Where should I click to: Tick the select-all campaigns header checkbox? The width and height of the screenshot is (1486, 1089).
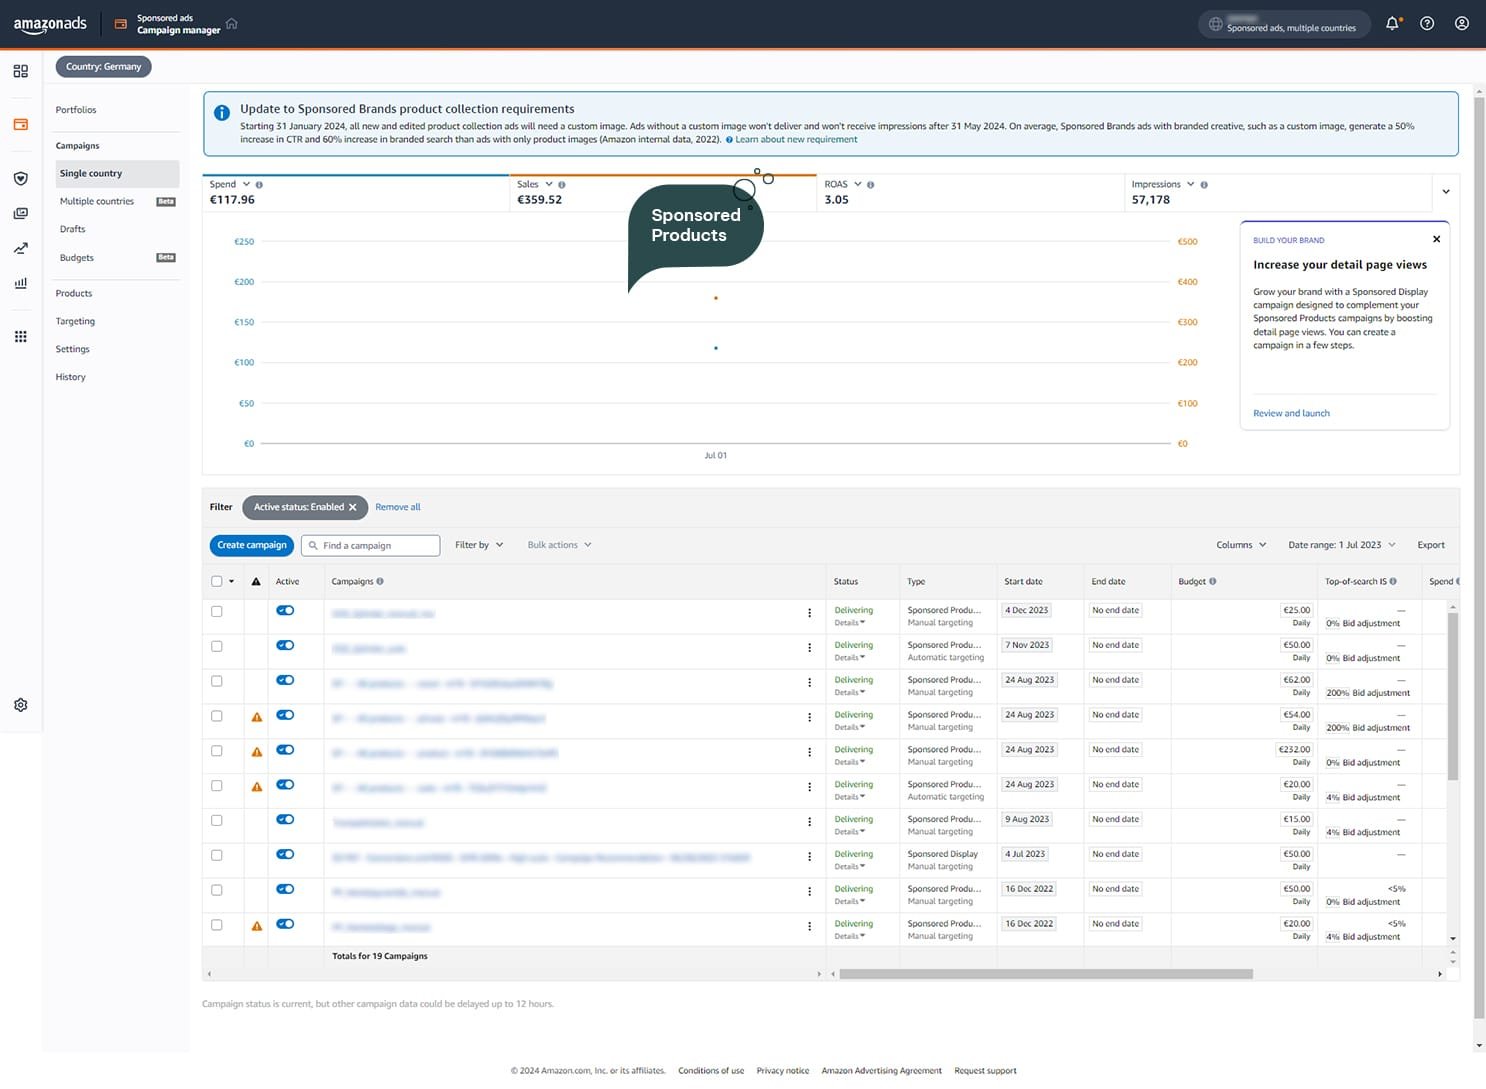pyautogui.click(x=217, y=582)
